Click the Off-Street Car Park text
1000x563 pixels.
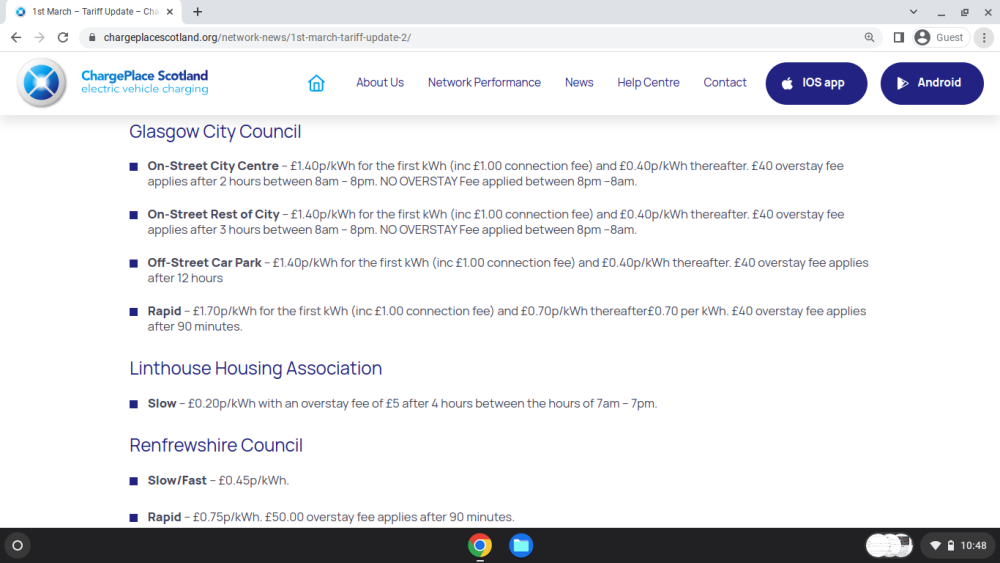click(205, 263)
